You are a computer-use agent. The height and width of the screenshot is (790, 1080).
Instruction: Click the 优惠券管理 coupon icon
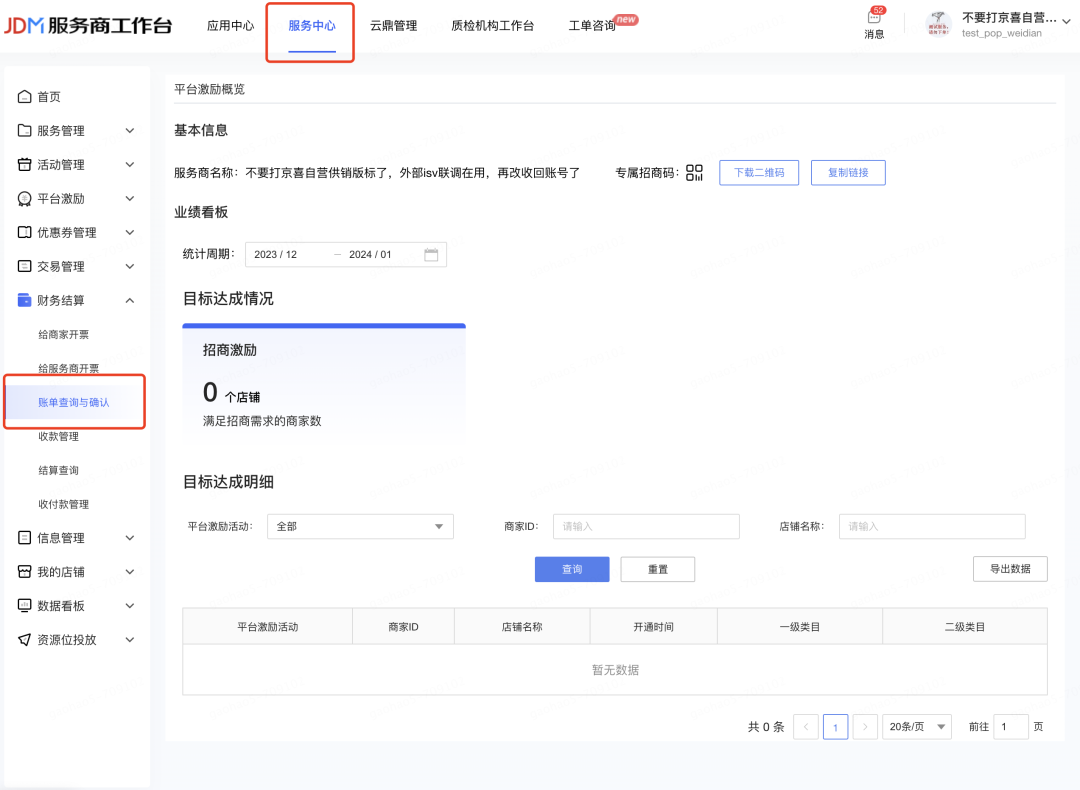(25, 233)
